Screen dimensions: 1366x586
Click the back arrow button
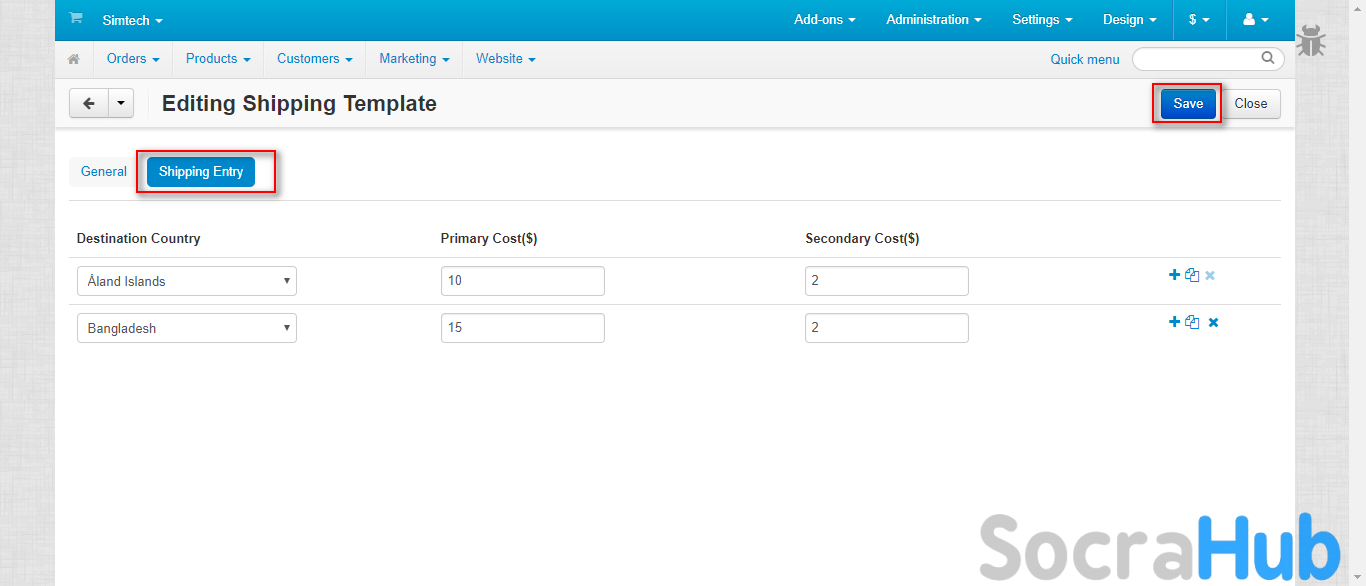point(89,103)
